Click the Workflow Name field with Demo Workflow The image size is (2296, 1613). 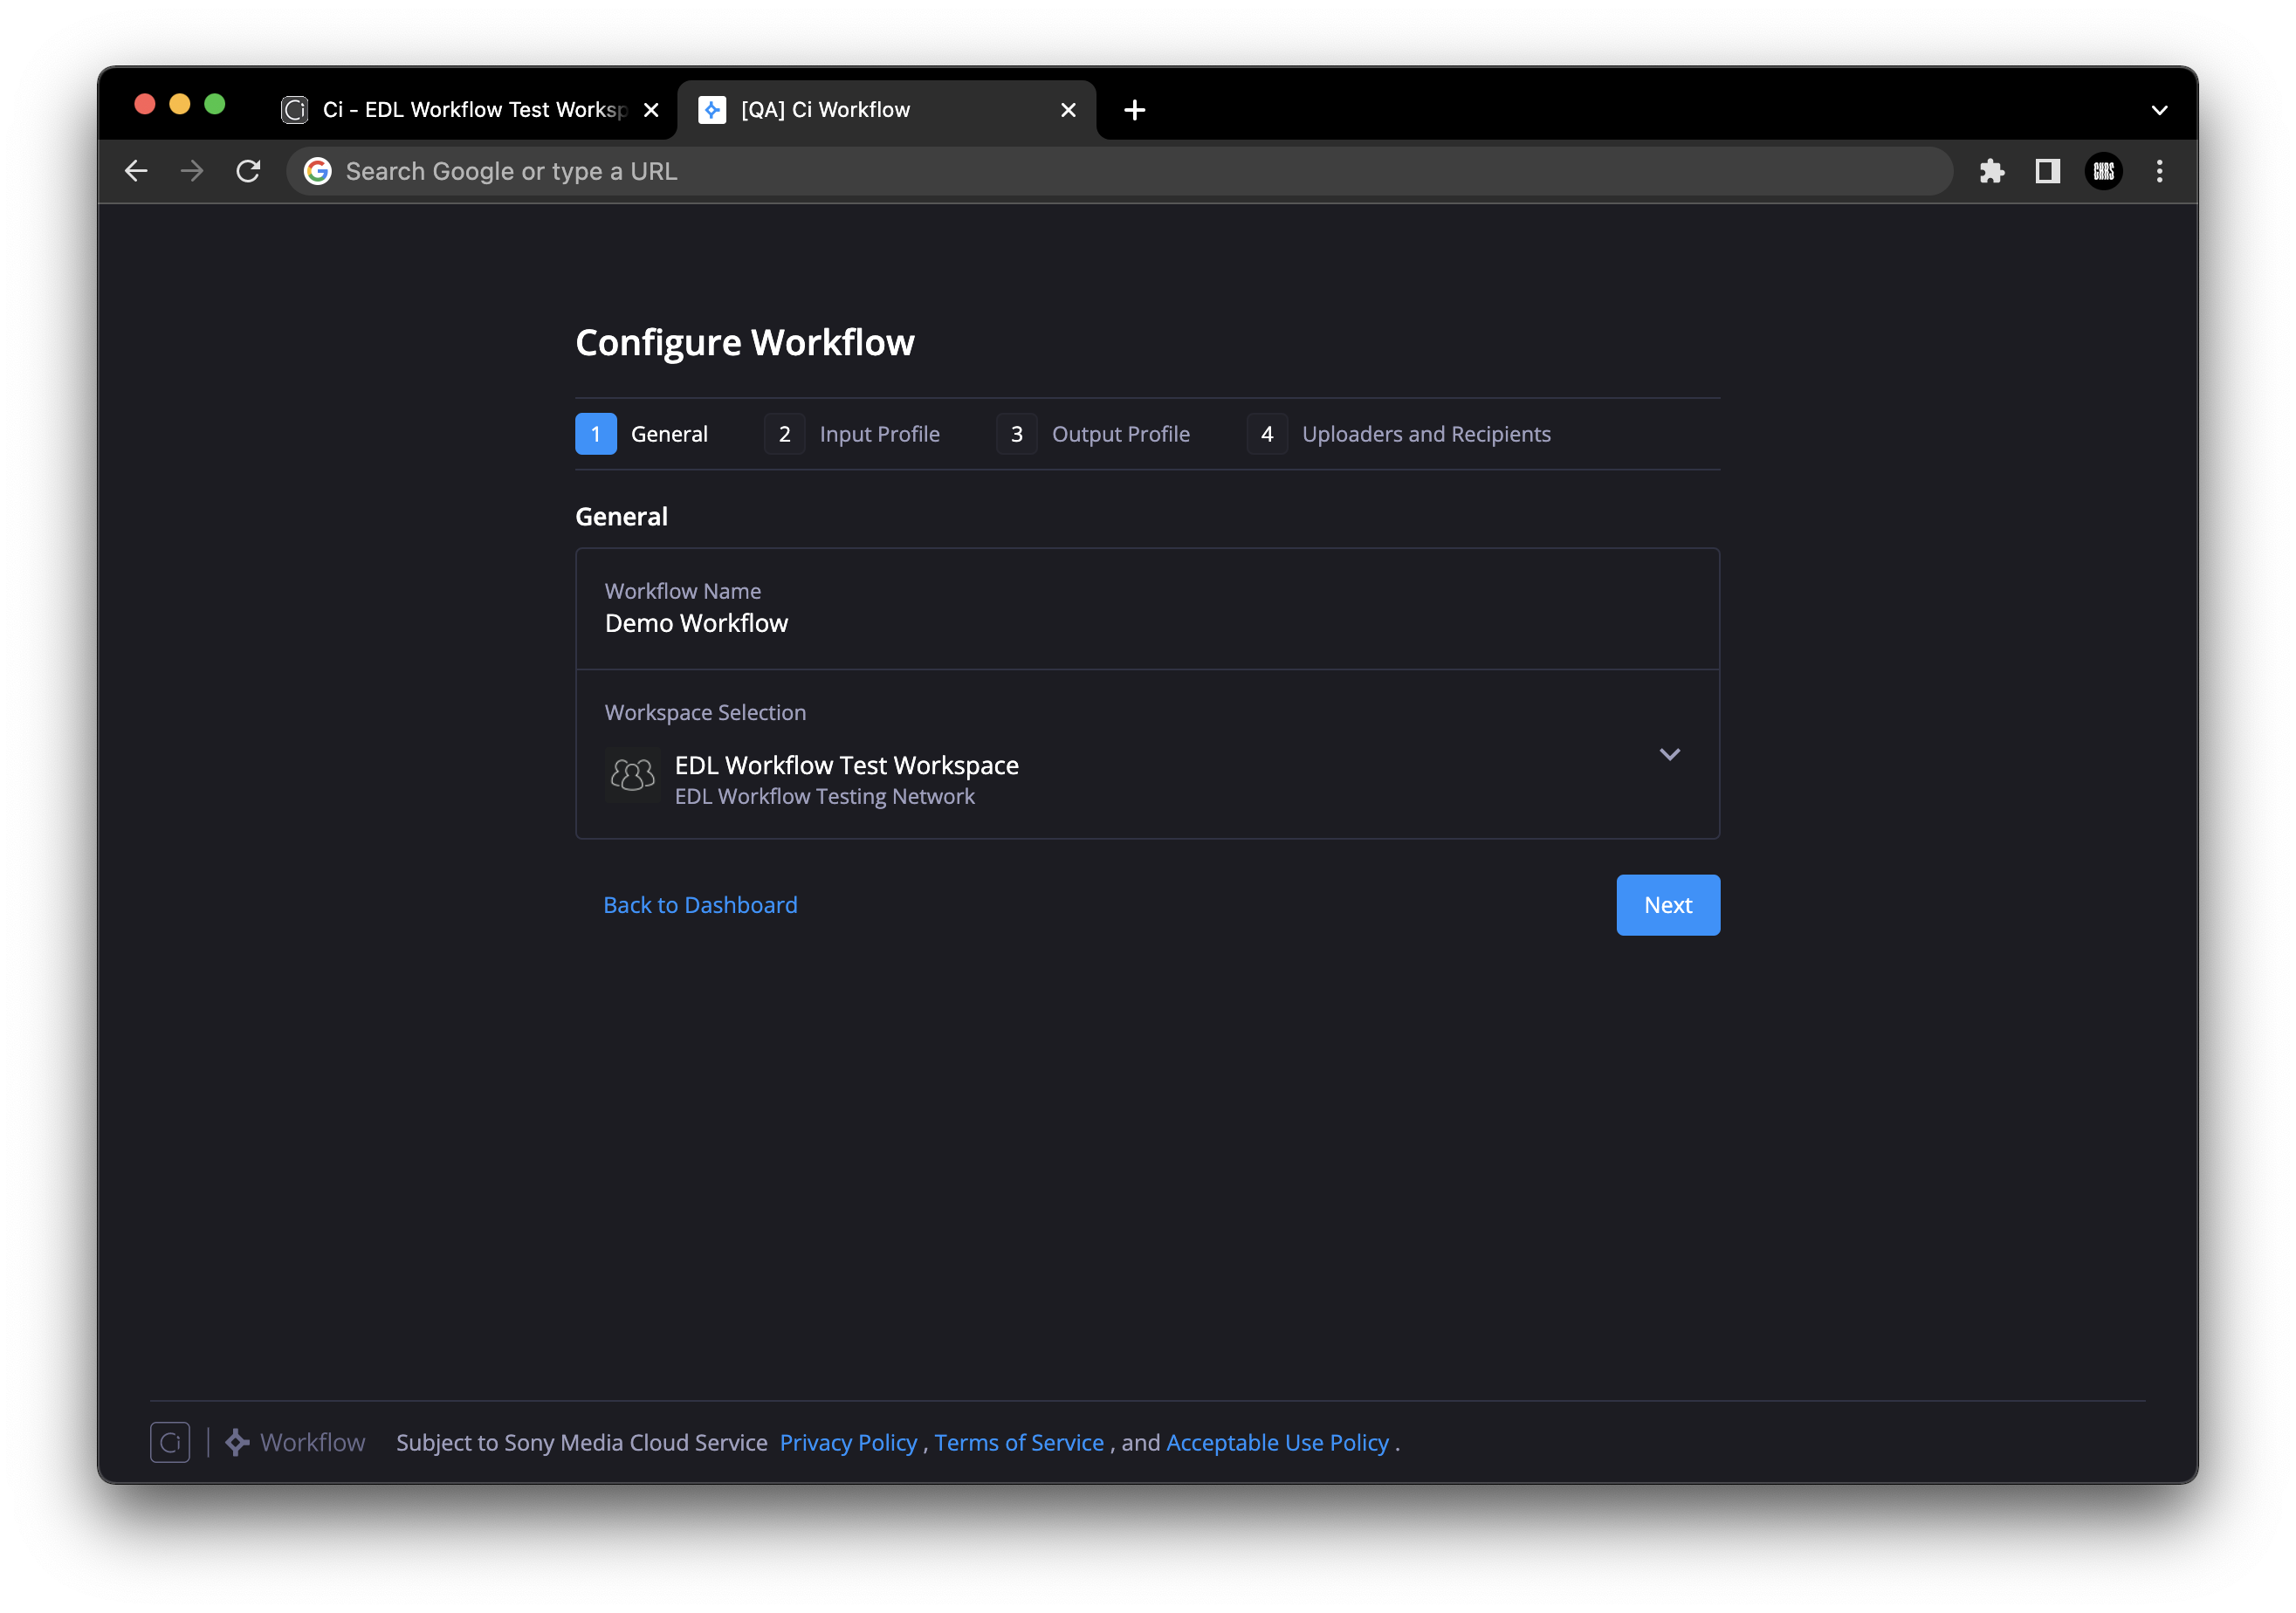[1147, 608]
